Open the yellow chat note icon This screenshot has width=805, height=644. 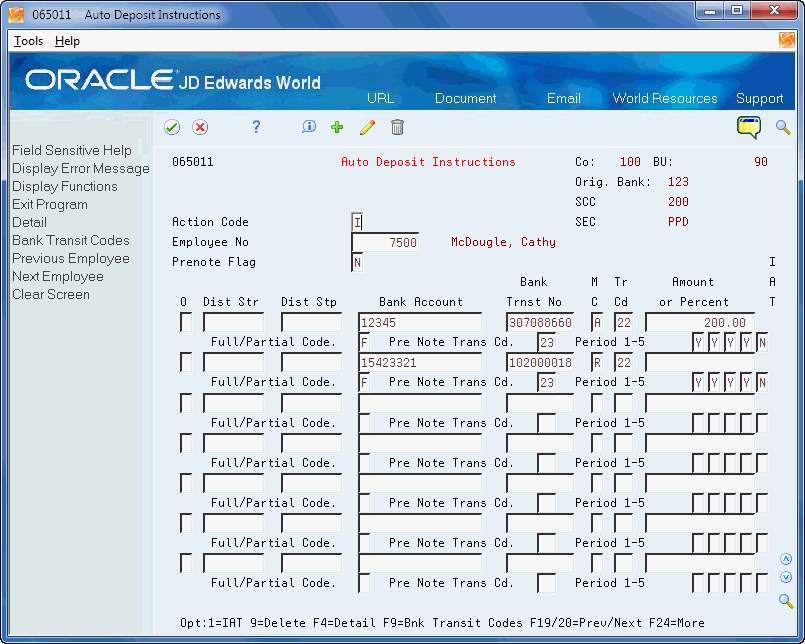tap(749, 127)
